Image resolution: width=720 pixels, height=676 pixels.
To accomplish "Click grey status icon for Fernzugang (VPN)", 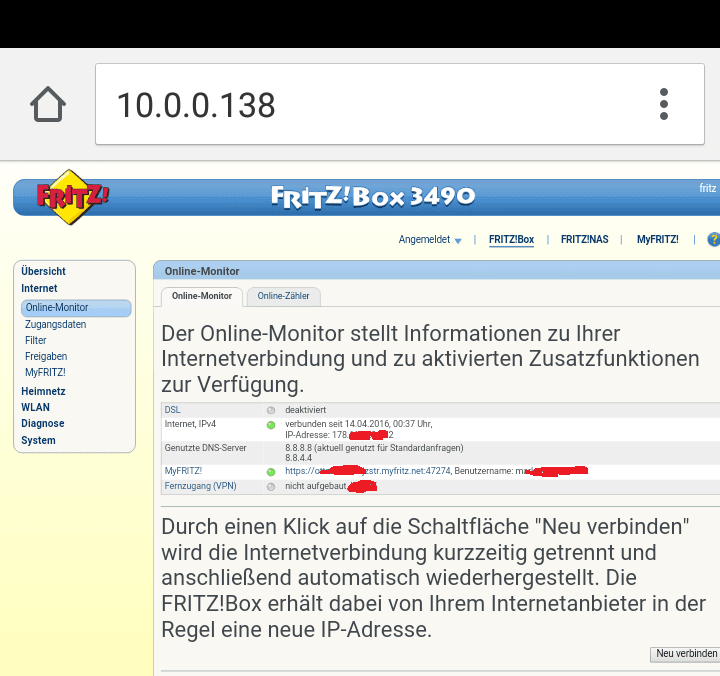I will (x=271, y=486).
